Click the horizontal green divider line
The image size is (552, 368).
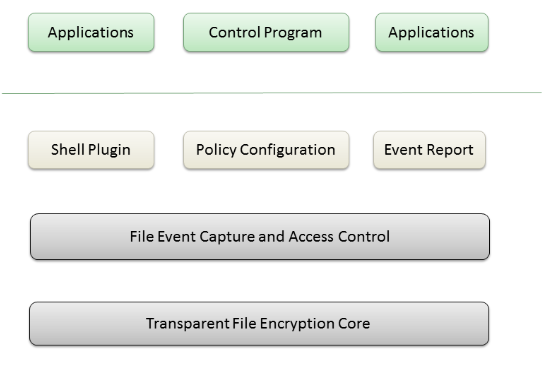point(271,93)
